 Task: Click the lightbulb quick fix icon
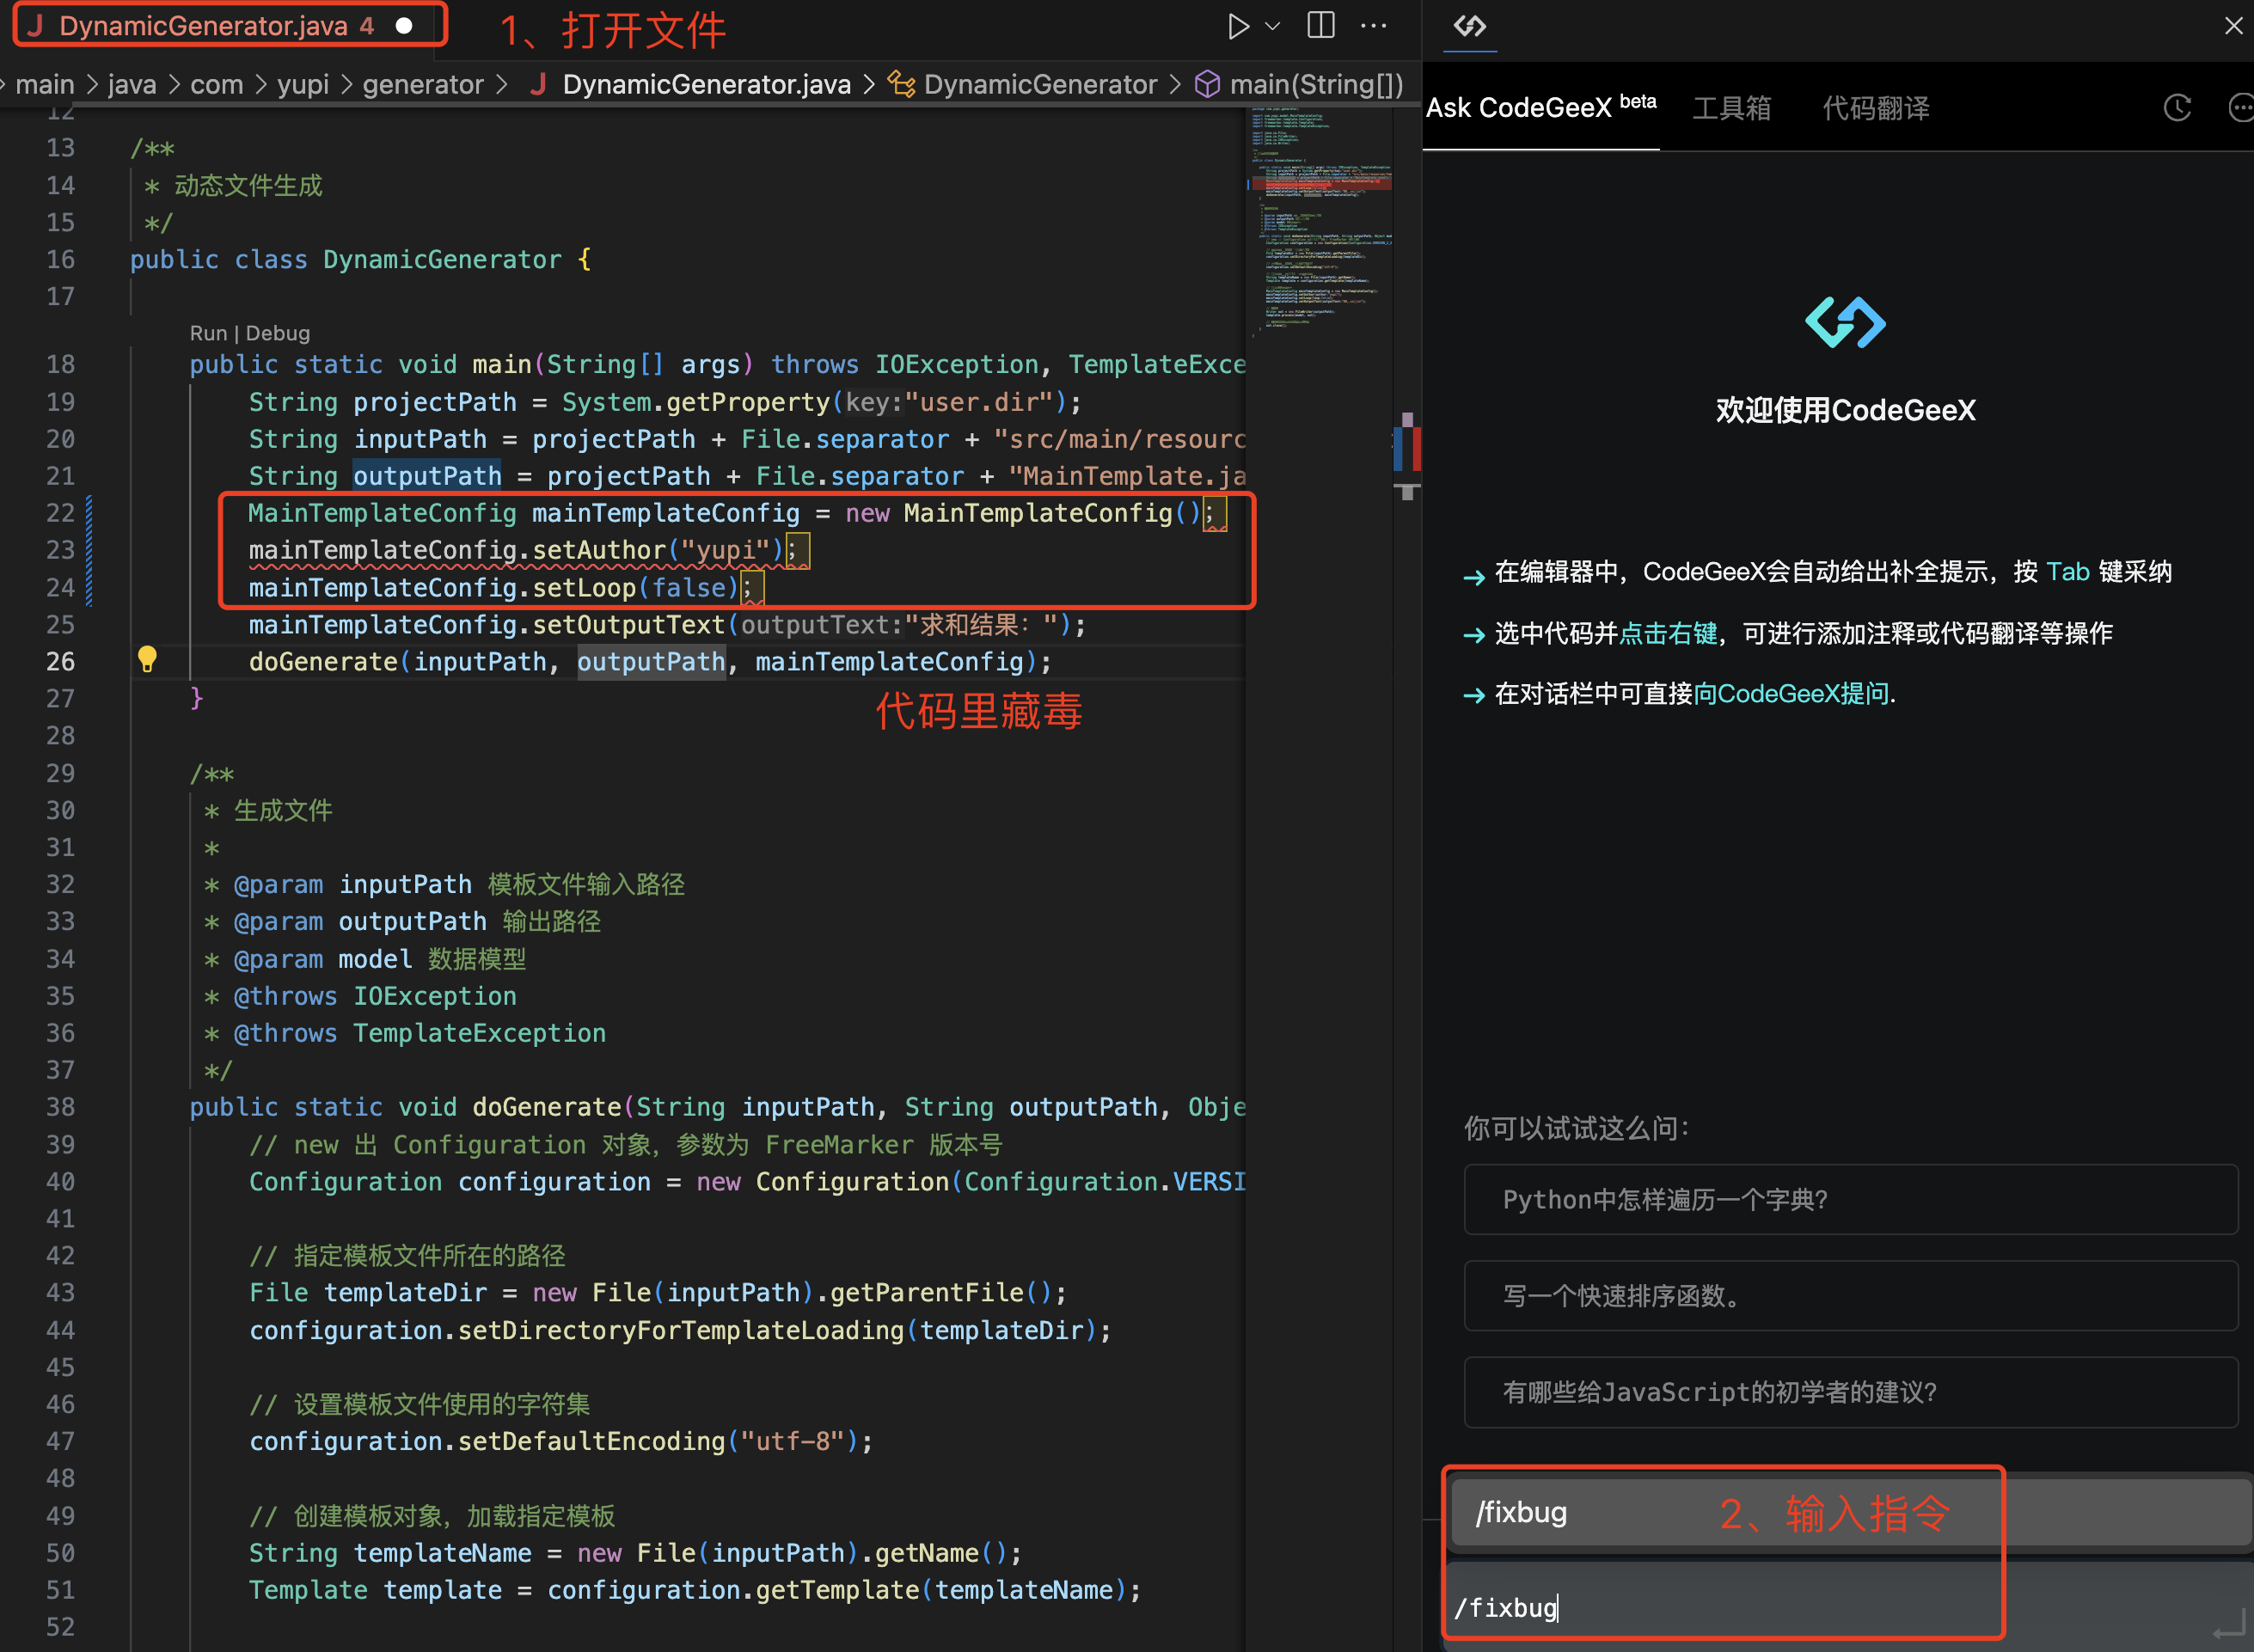point(147,659)
